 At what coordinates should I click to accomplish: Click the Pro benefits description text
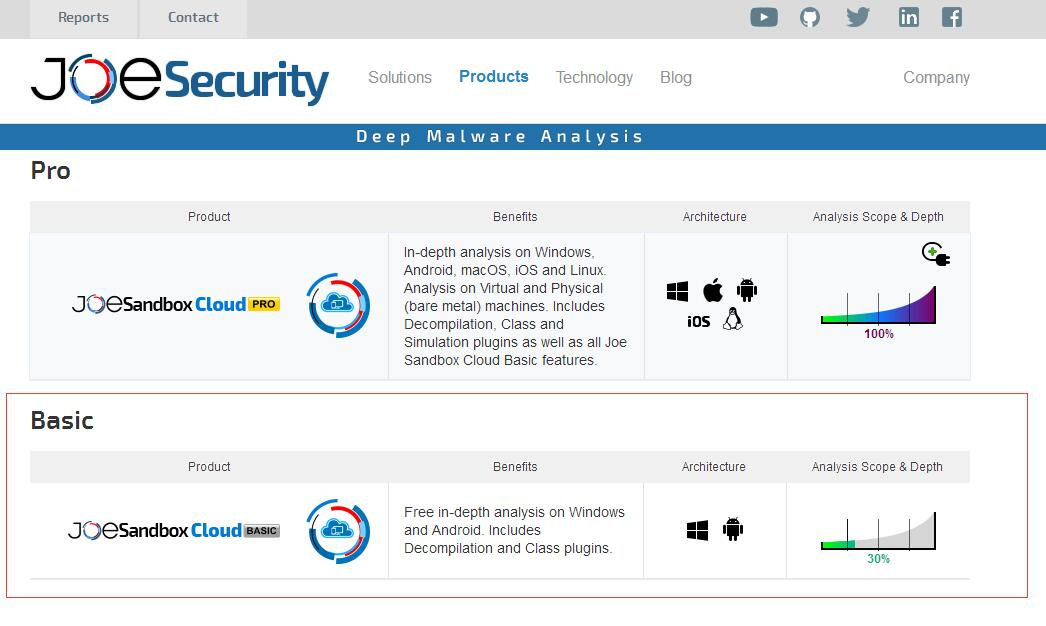516,306
